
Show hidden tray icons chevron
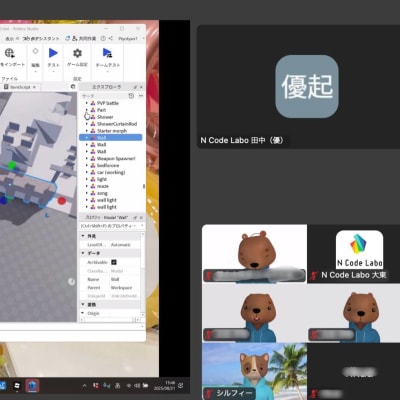pos(84,386)
